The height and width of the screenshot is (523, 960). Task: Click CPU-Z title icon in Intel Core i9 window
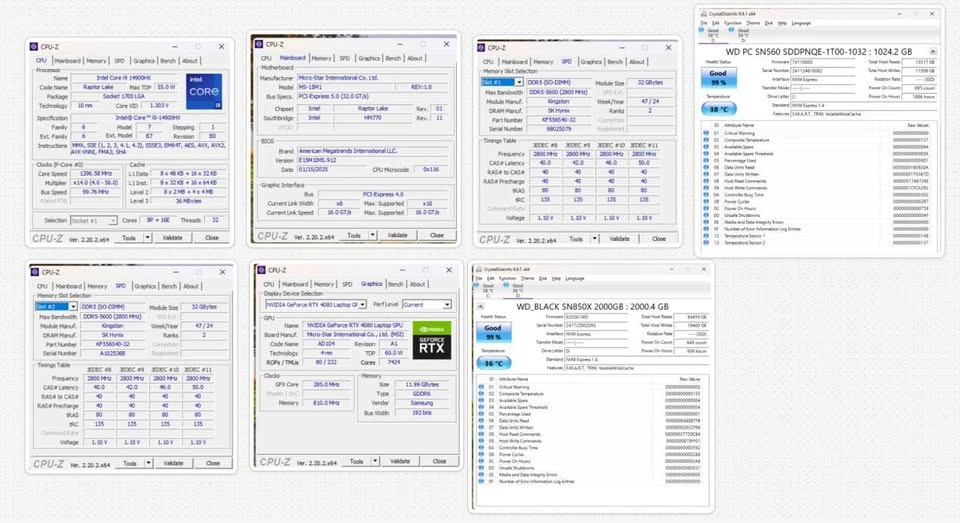tap(34, 47)
